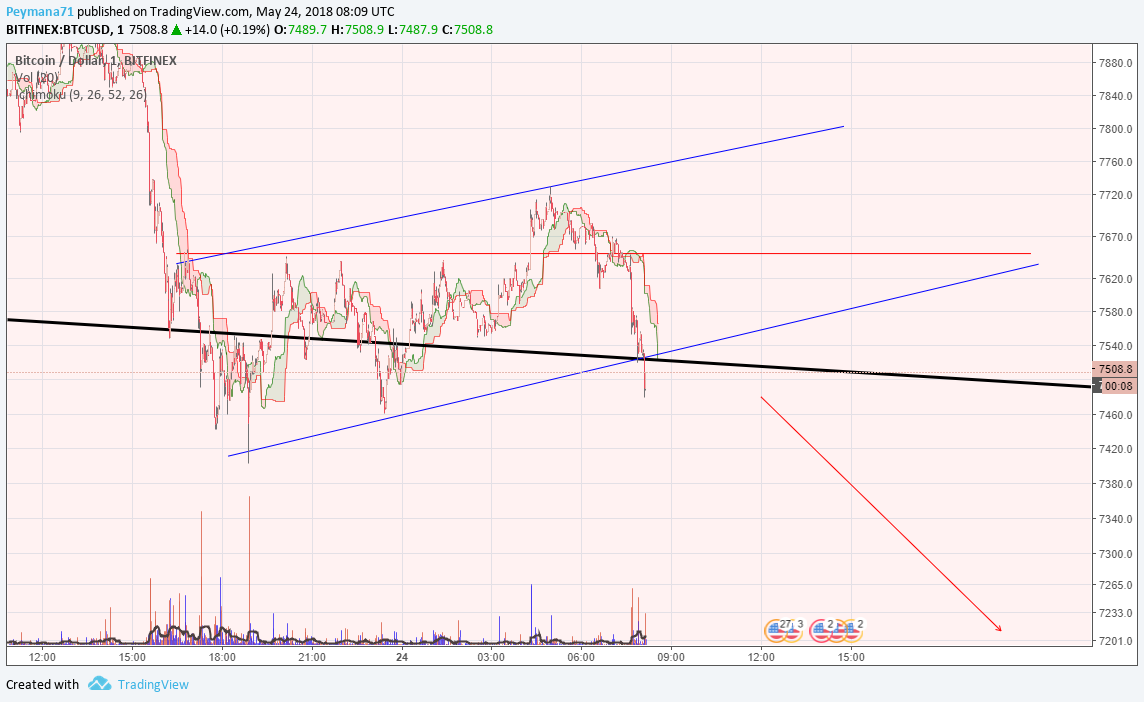The width and height of the screenshot is (1144, 702).
Task: Click the TradingView cloud logo icon
Action: pos(99,684)
